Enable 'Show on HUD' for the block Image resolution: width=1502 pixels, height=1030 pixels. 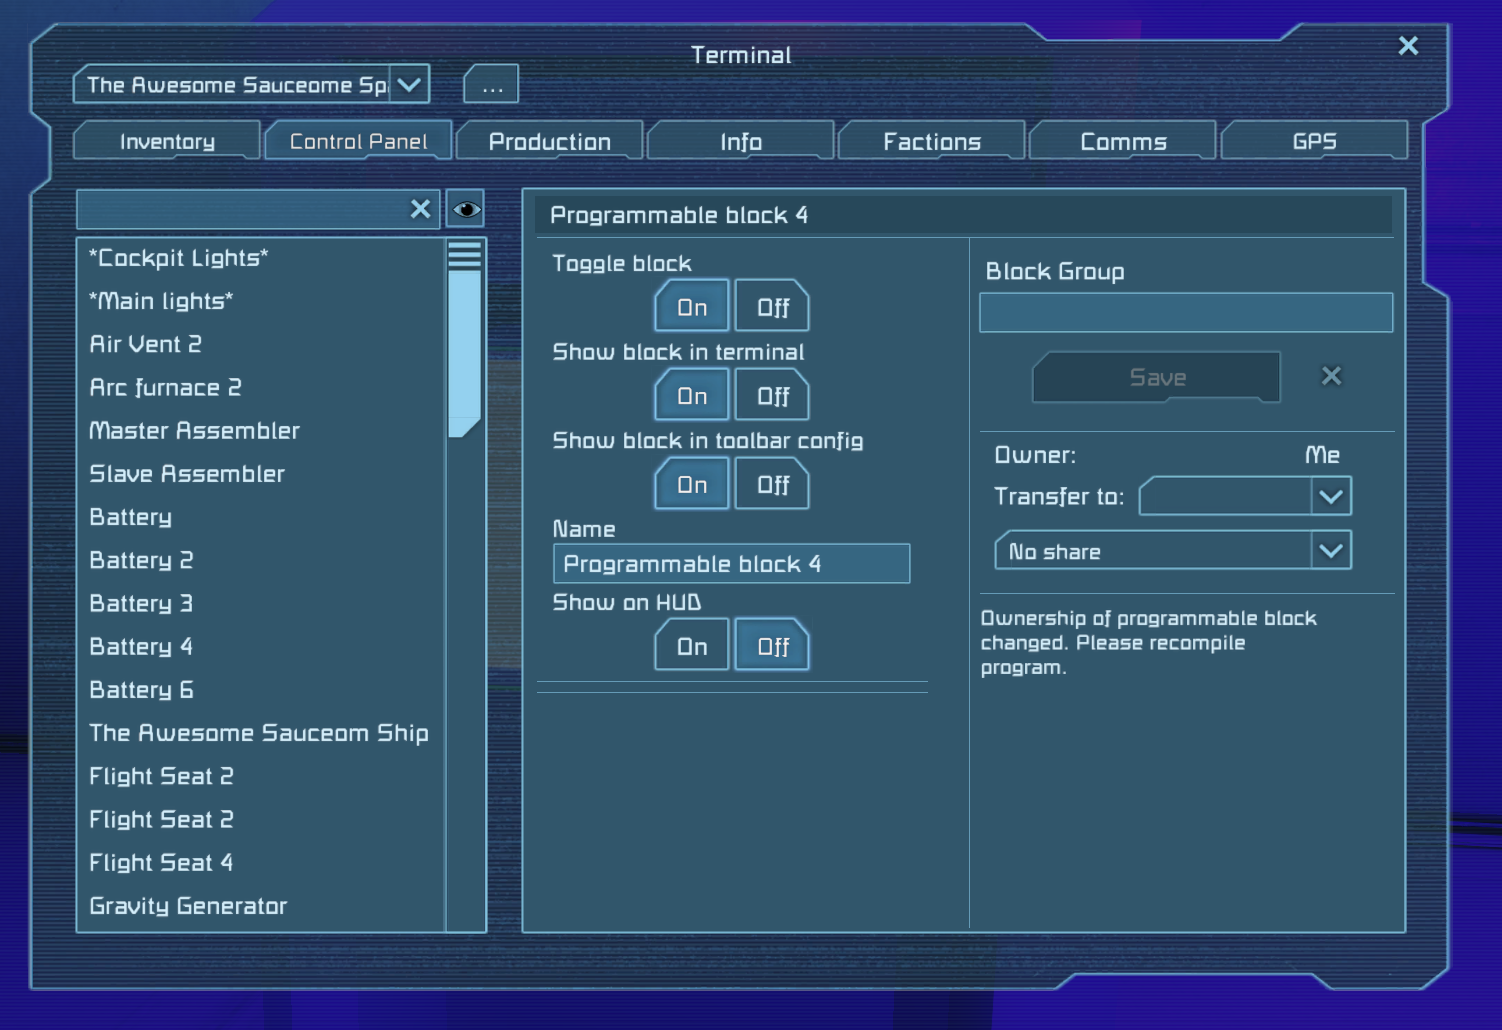click(690, 645)
